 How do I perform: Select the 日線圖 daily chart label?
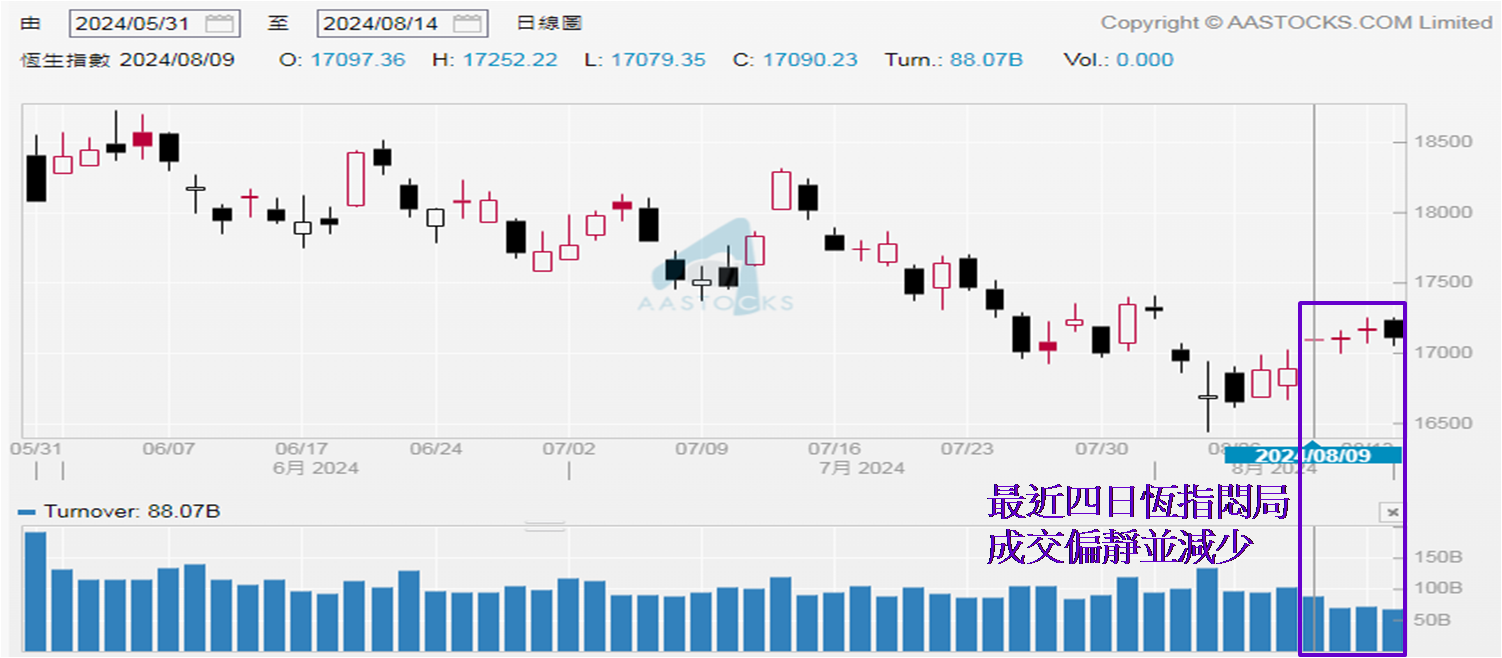[549, 23]
